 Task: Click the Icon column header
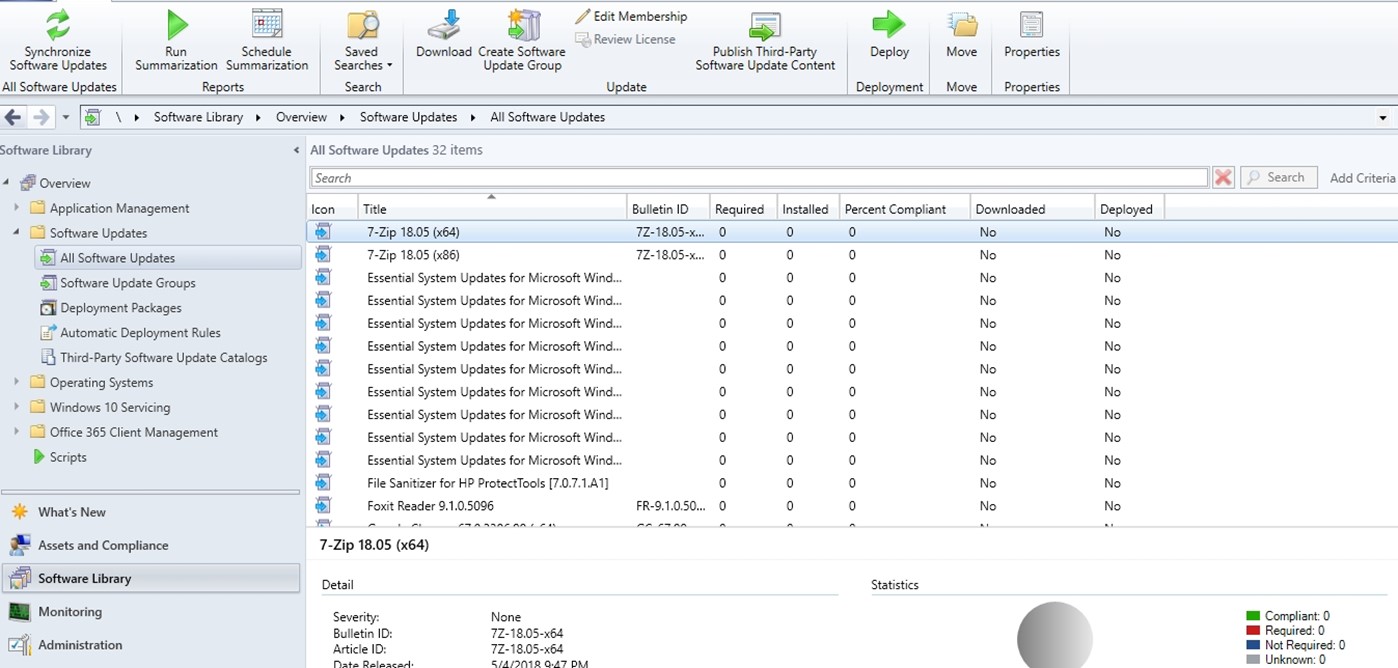coord(332,209)
